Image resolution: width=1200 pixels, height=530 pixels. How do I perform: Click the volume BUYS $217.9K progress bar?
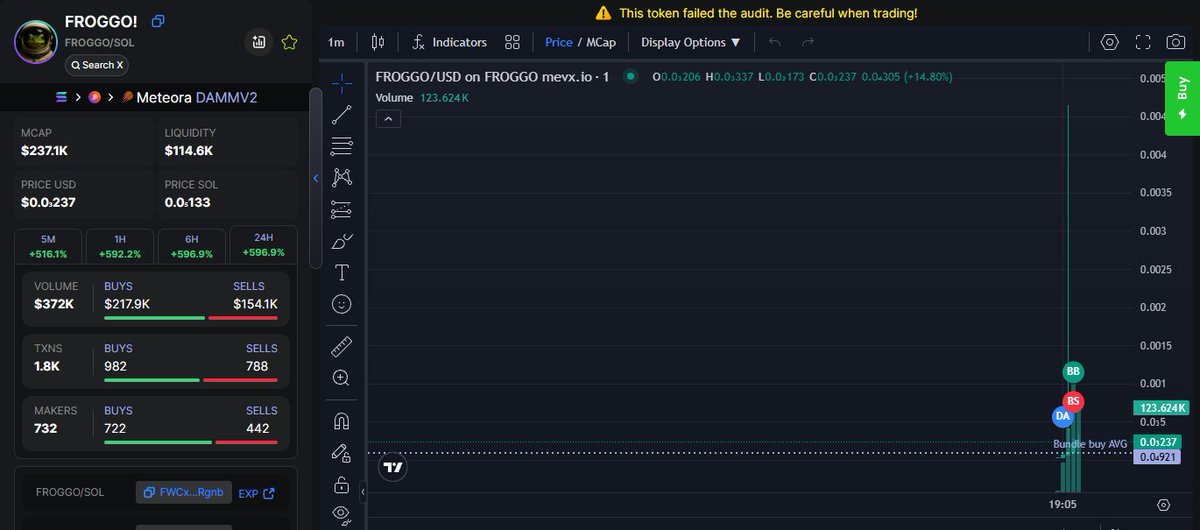click(154, 318)
